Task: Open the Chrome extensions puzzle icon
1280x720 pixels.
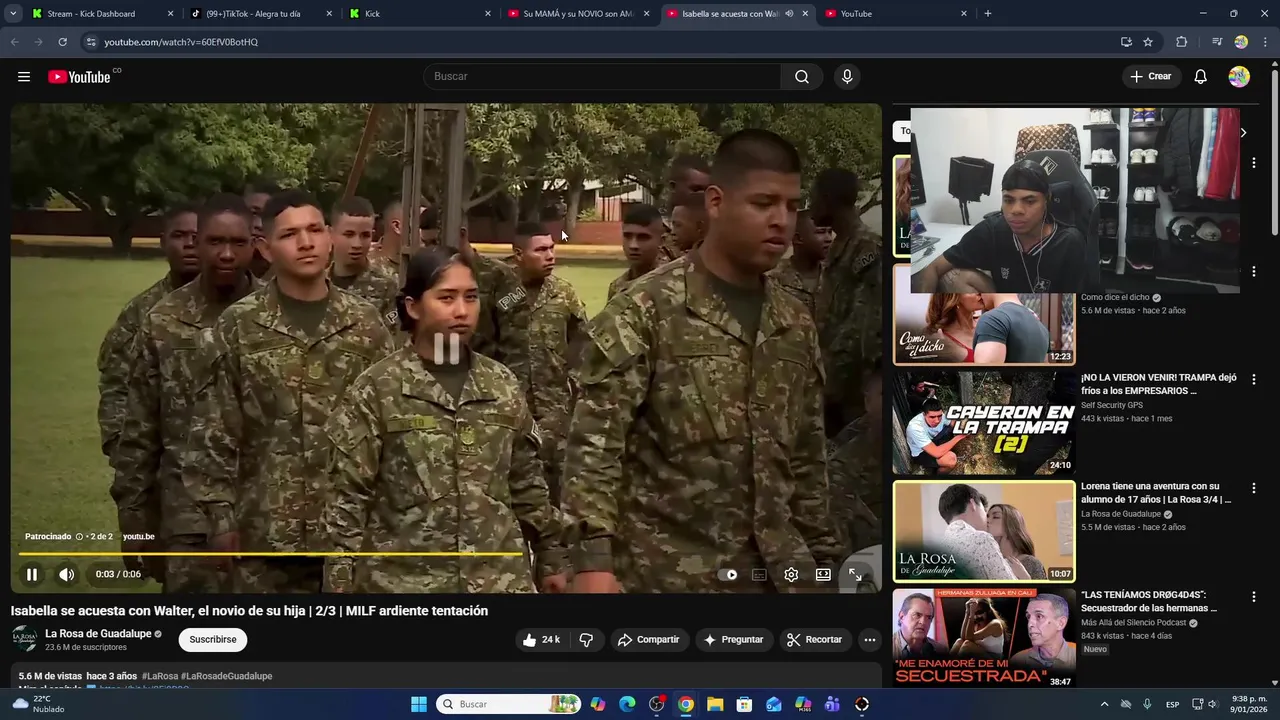Action: tap(1182, 42)
